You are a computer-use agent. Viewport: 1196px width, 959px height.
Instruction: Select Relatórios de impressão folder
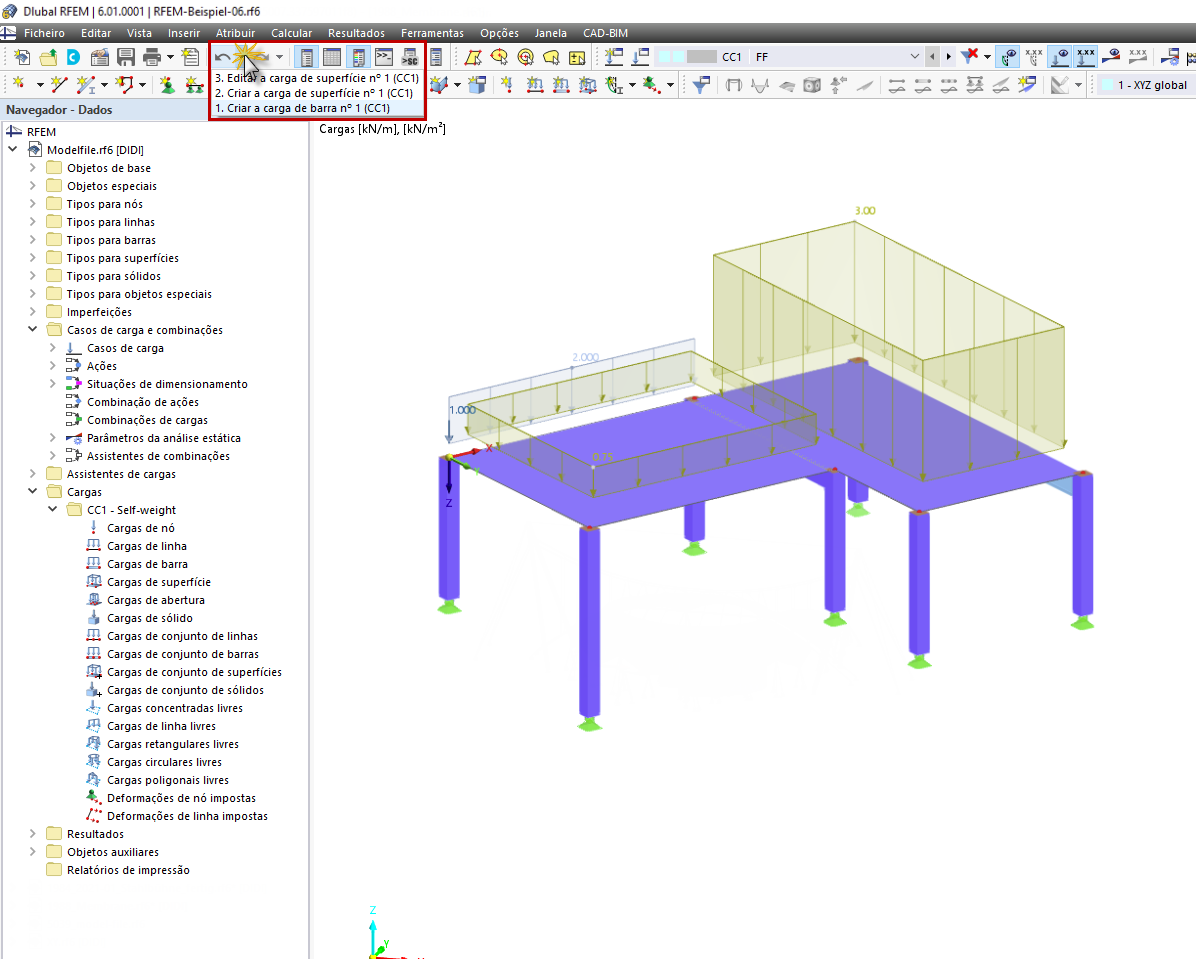[128, 870]
